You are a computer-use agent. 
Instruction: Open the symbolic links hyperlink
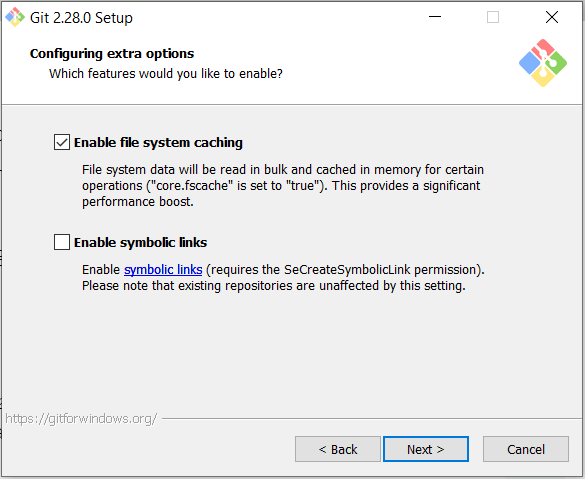pos(163,269)
